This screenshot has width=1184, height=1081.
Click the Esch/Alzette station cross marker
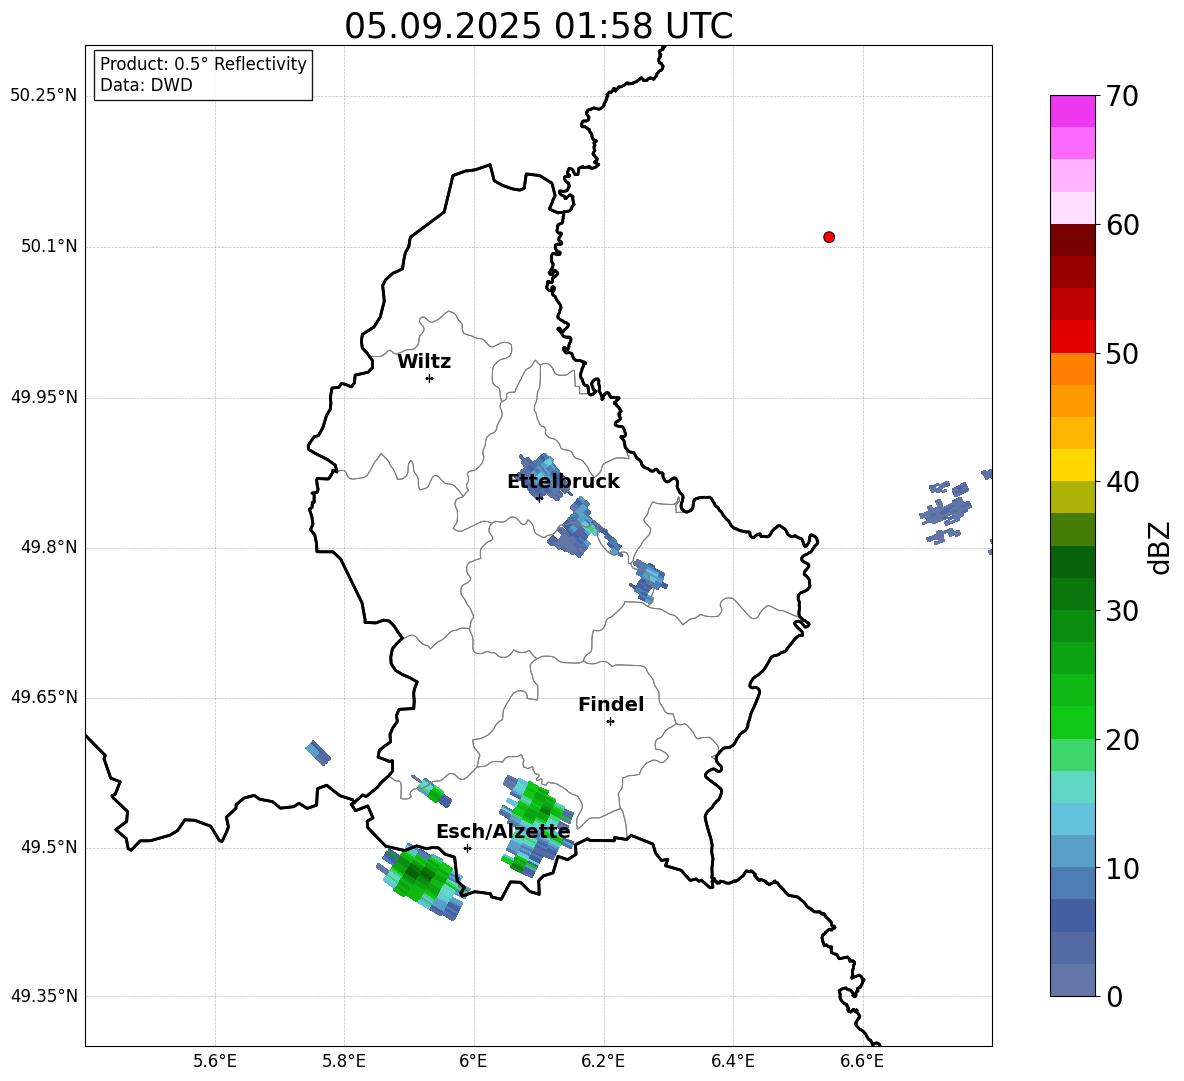pyautogui.click(x=467, y=848)
